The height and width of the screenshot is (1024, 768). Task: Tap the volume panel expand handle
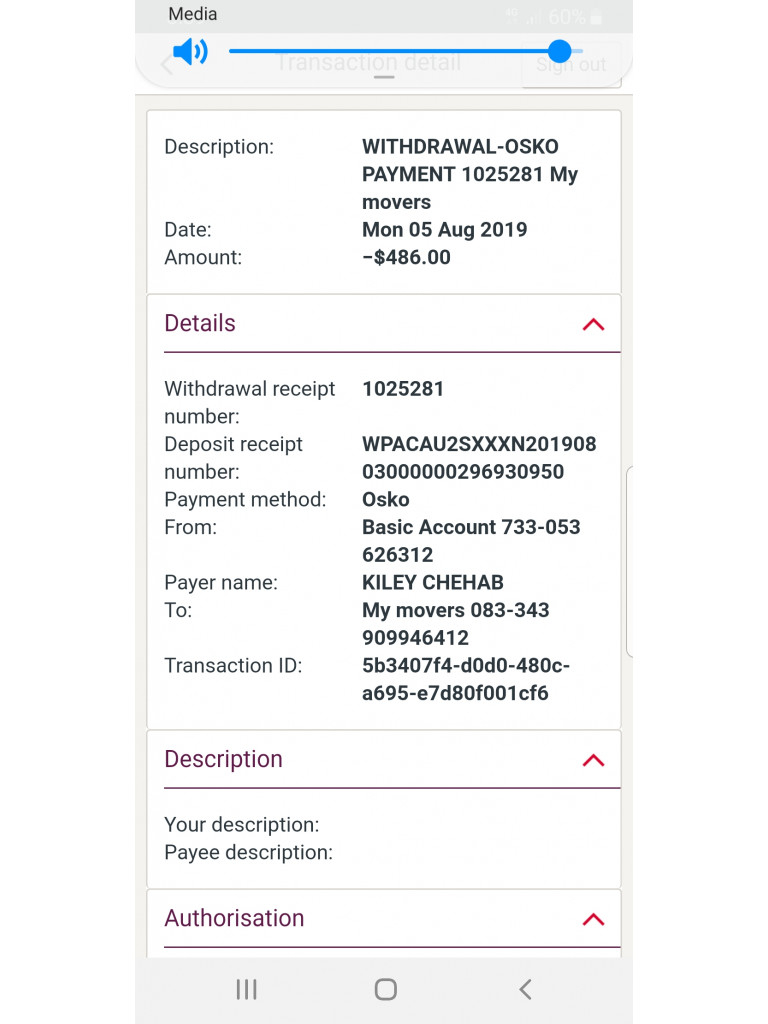click(x=383, y=76)
